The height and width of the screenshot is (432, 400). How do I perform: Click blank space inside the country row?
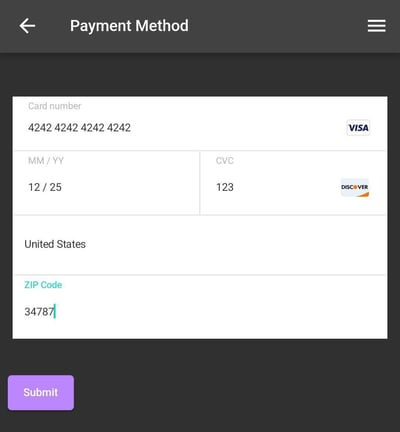pyautogui.click(x=233, y=245)
